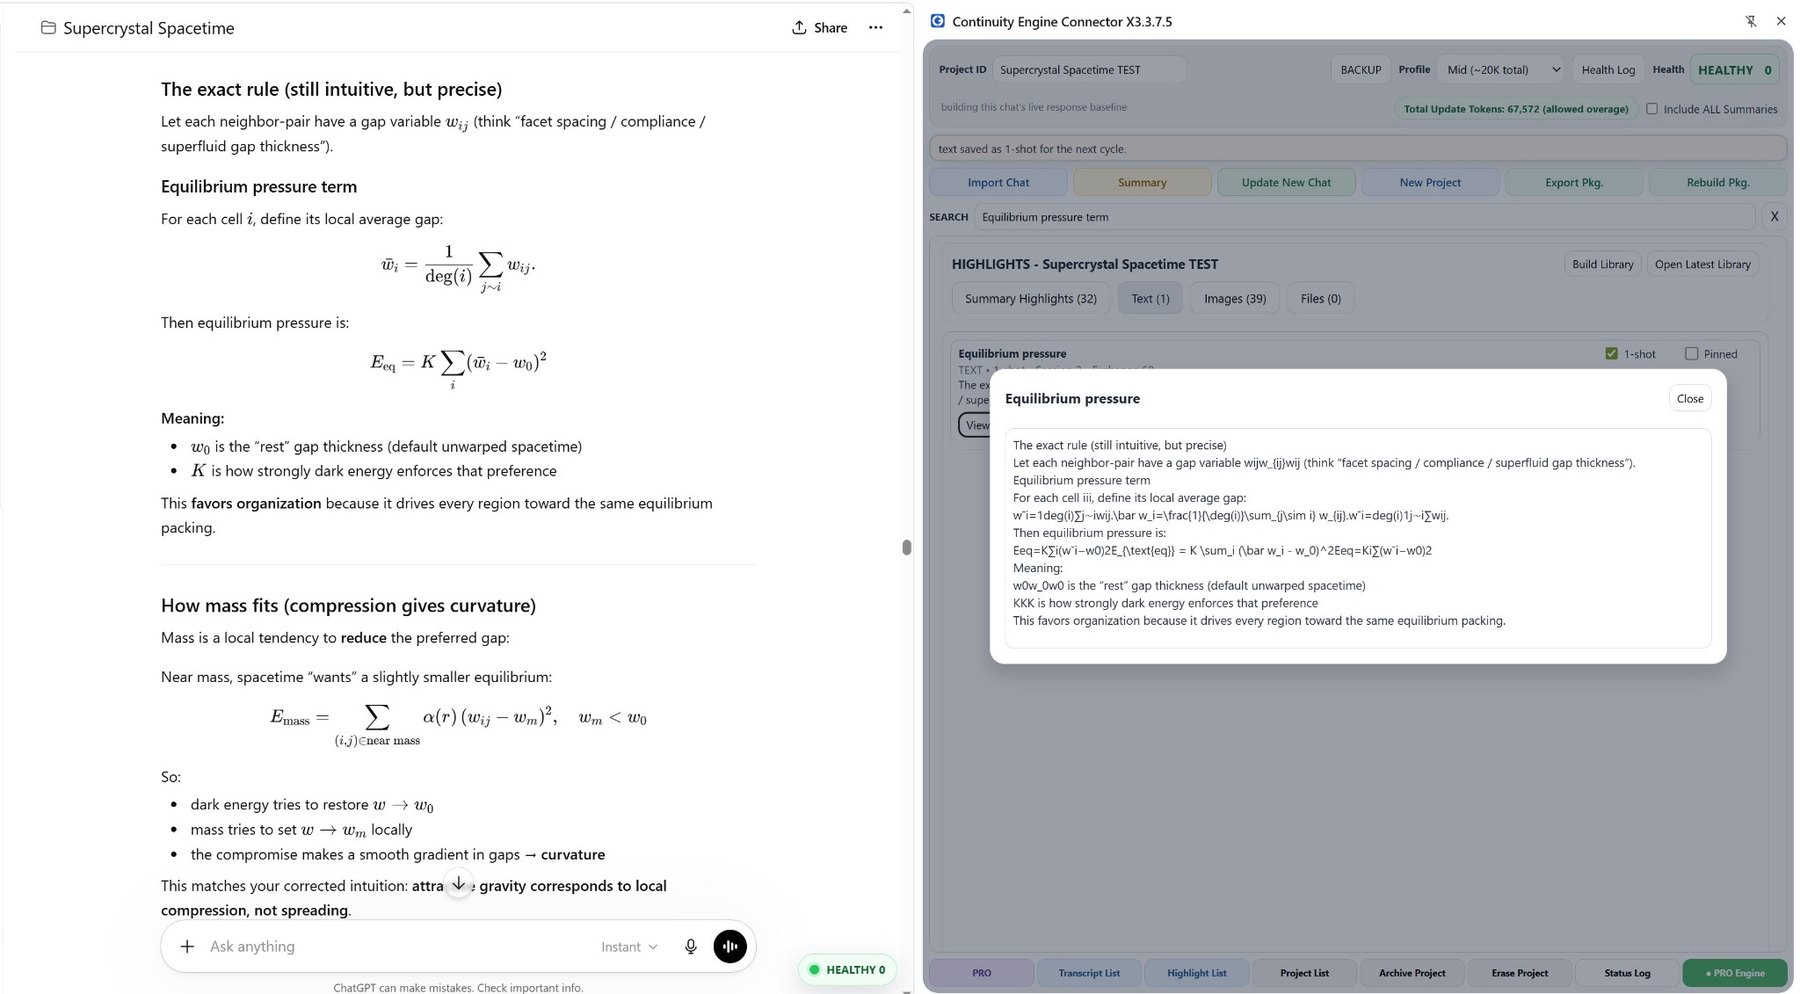Screen dimensions: 1800x994
Task: Click the Share button label
Action: point(830,28)
